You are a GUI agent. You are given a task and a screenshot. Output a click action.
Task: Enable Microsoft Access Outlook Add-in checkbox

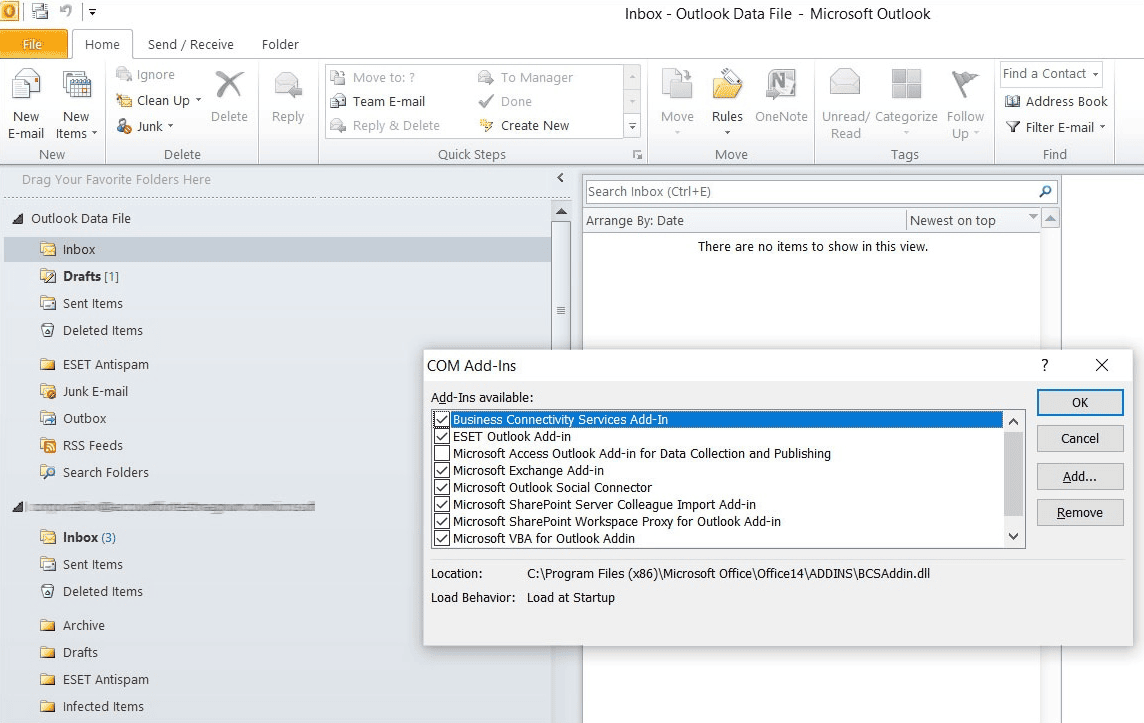442,454
